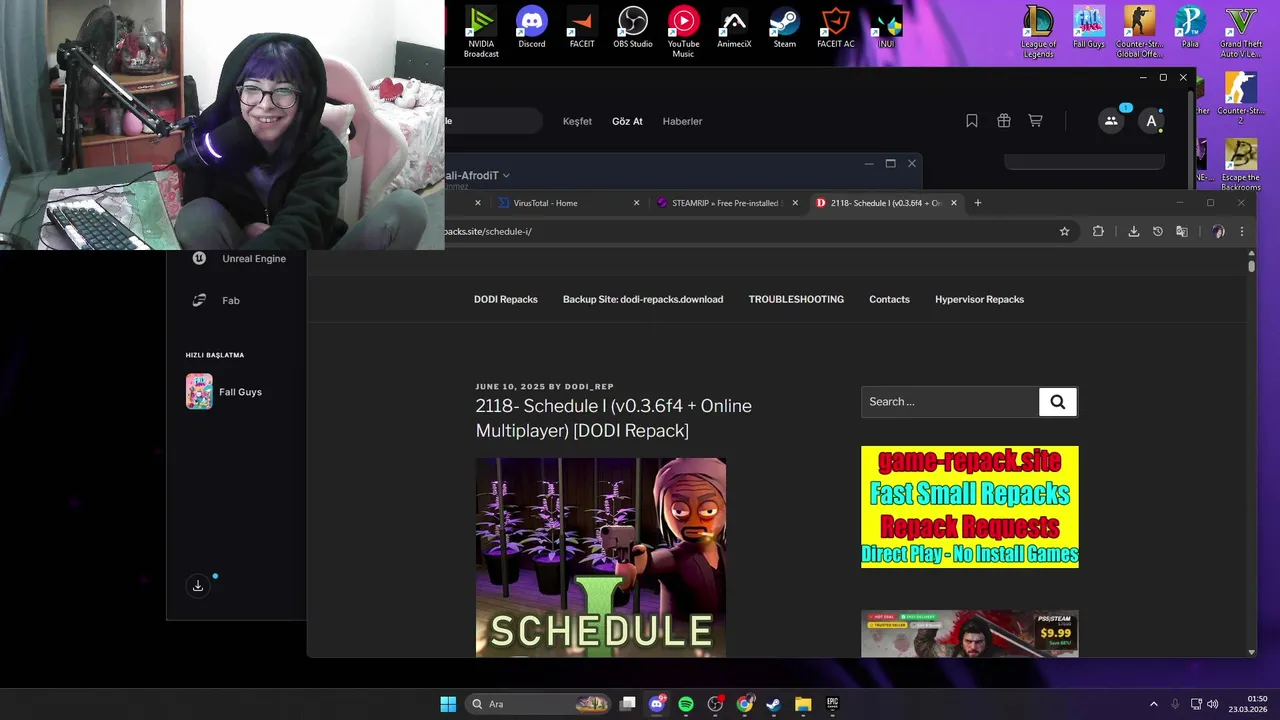Screen dimensions: 1280x720
Task: Open Counter-Strike 2 desktop shortcut
Action: [1241, 98]
